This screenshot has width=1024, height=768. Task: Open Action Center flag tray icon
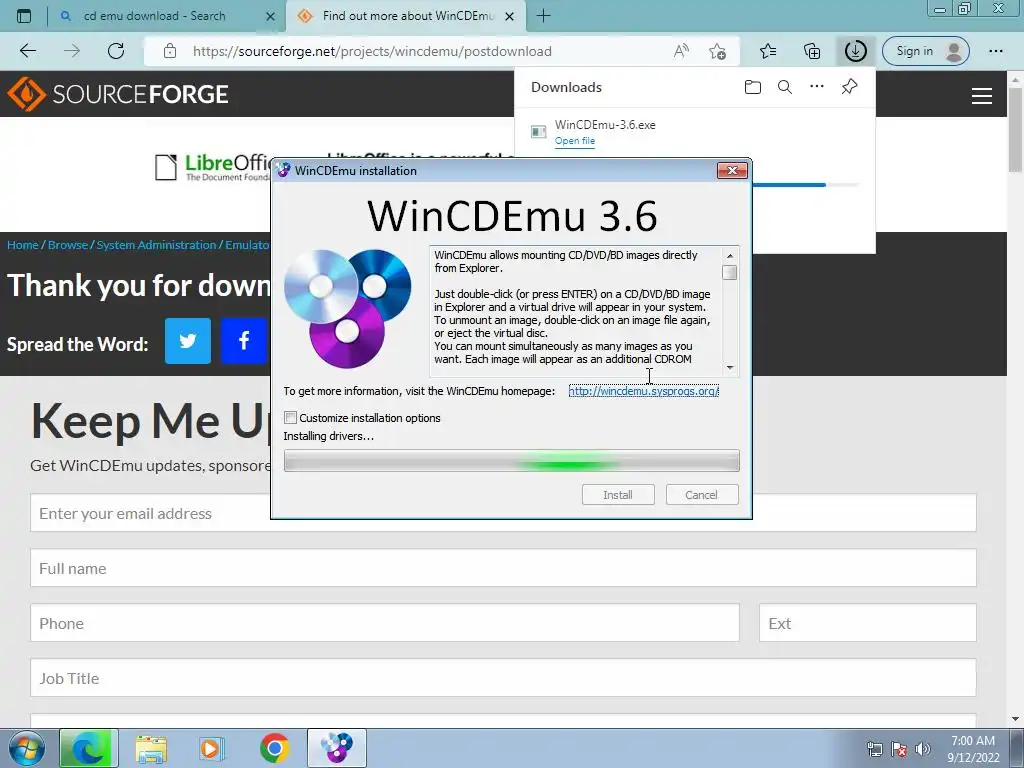[x=899, y=749]
